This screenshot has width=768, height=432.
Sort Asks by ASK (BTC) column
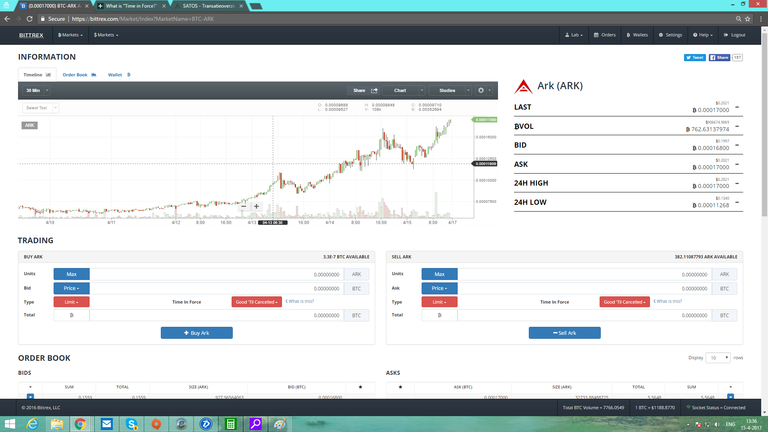pyautogui.click(x=463, y=387)
